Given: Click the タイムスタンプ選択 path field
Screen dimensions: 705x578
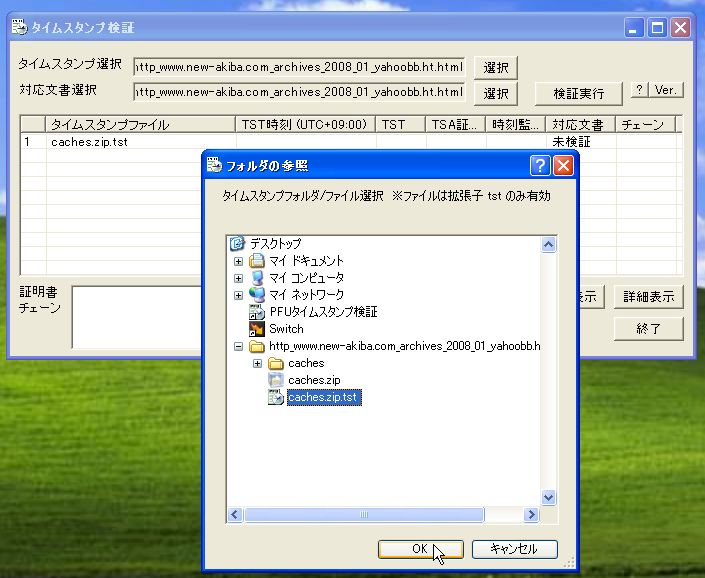Looking at the screenshot, I should click(299, 67).
